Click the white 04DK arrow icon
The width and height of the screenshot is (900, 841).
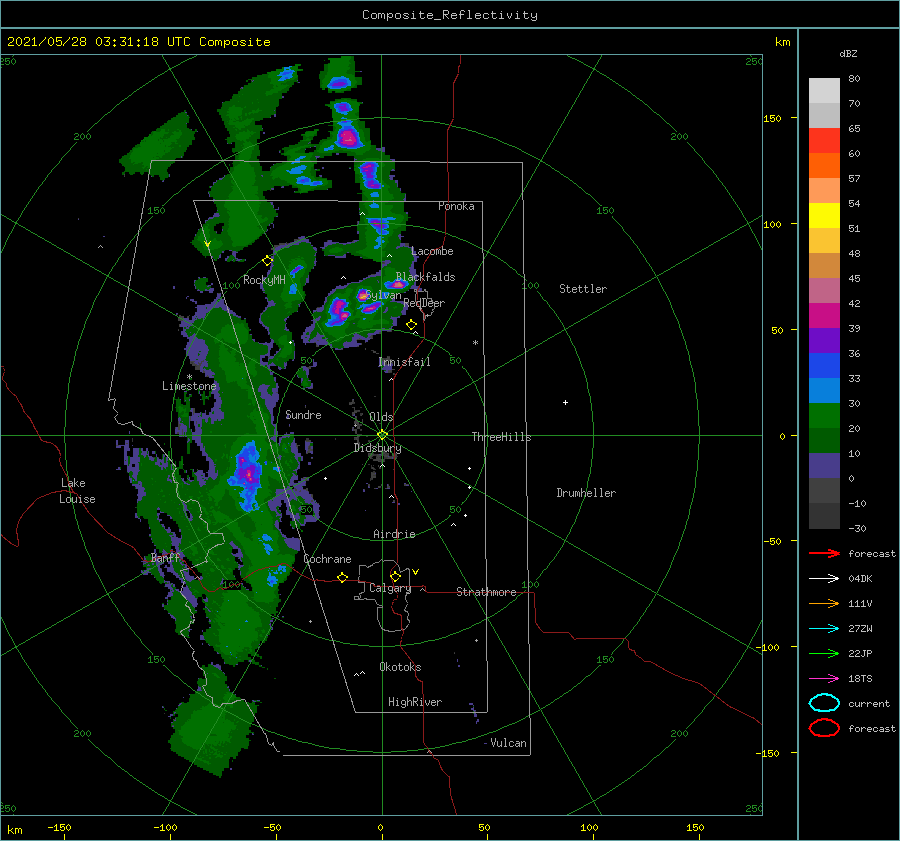(824, 578)
